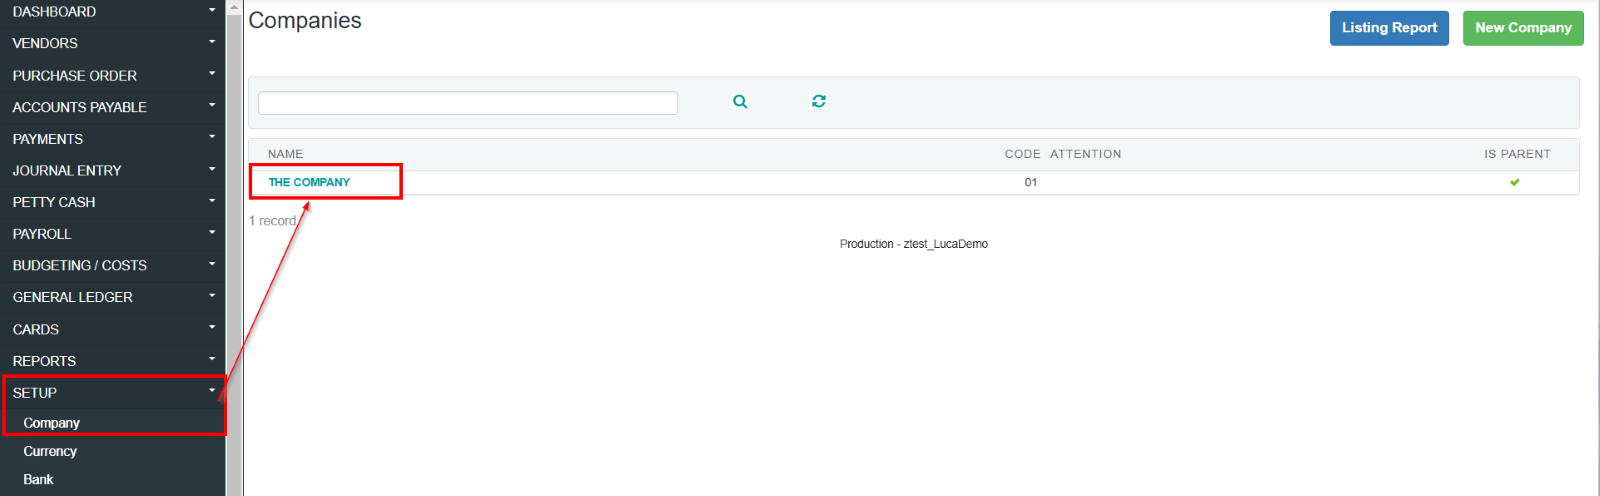Expand the Dashboard menu arrow
This screenshot has height=496, width=1600.
point(212,10)
